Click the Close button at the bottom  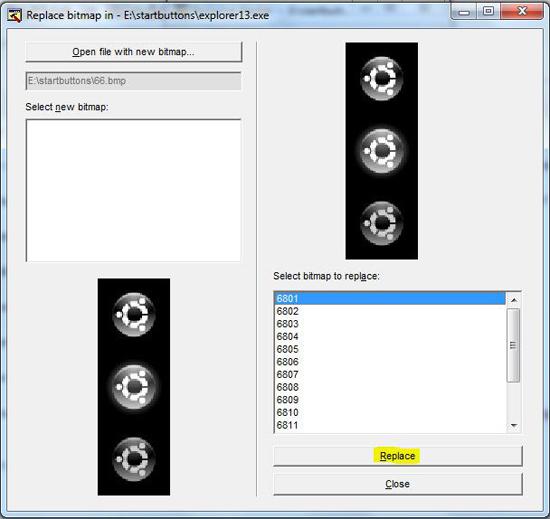398,484
